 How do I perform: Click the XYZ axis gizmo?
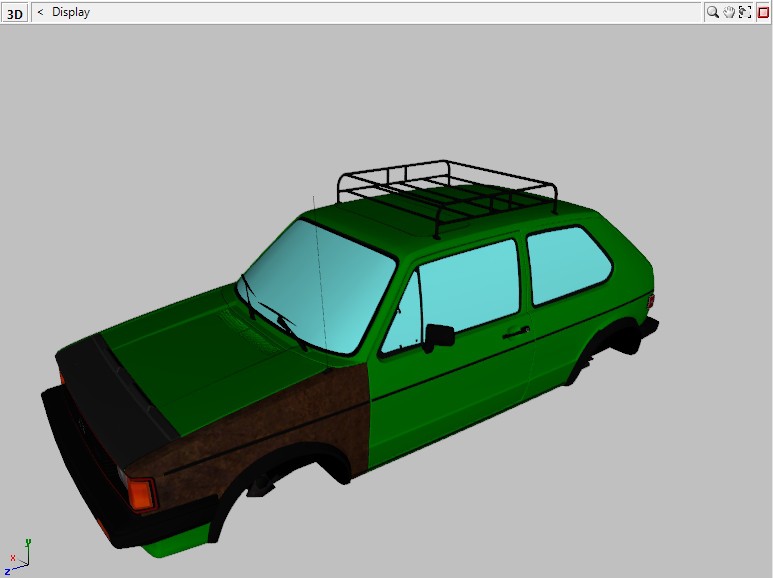click(x=18, y=557)
